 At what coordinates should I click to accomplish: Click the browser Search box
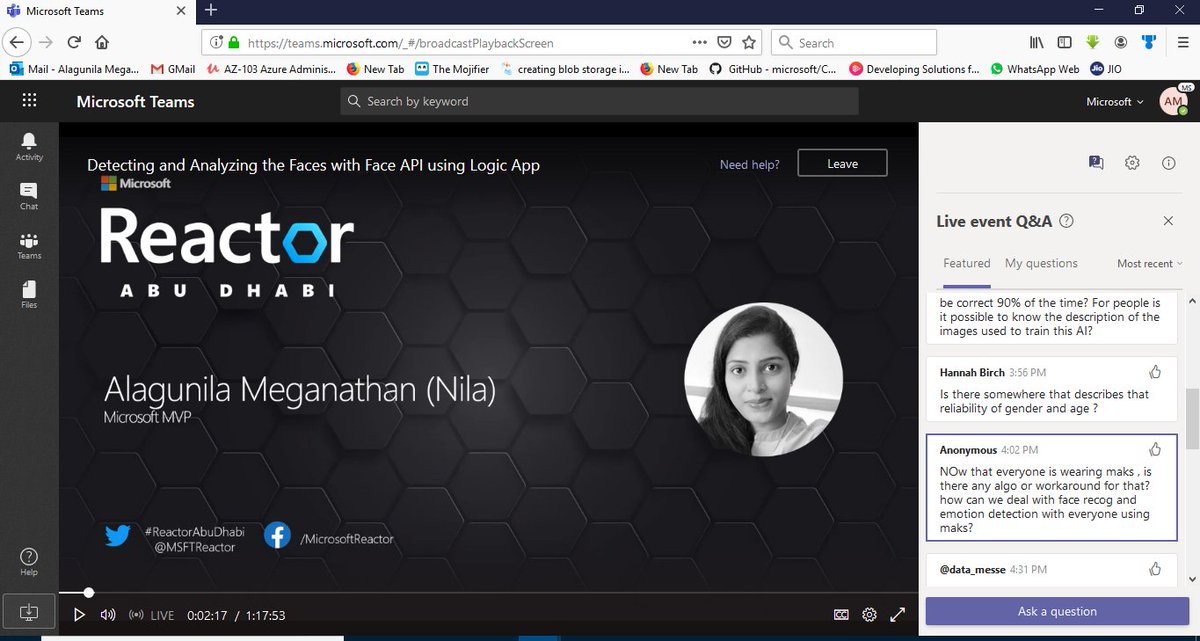tap(853, 43)
